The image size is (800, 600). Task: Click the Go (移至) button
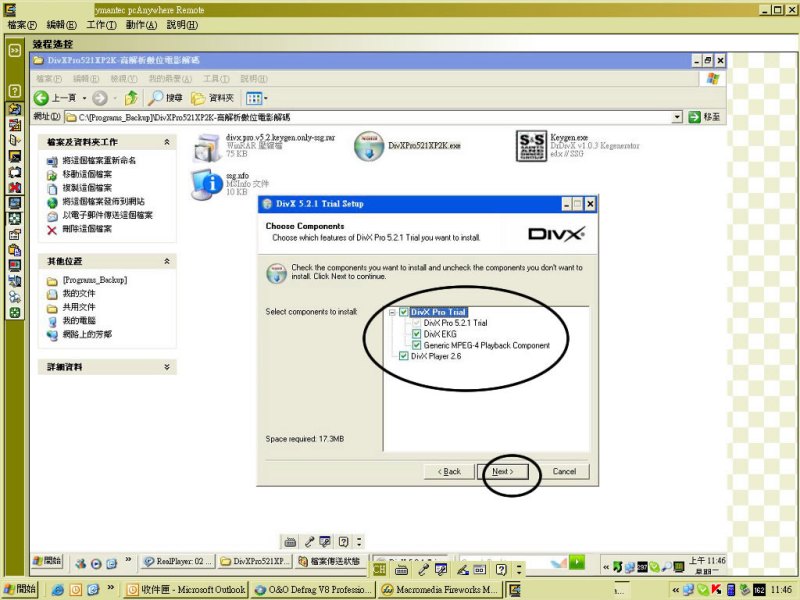point(705,117)
